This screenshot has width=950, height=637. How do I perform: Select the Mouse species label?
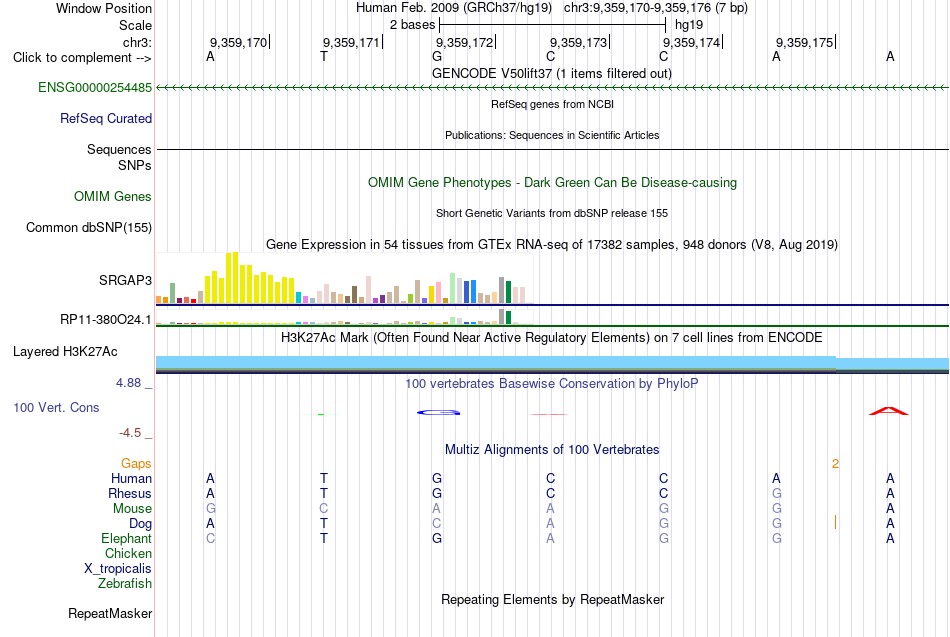click(132, 509)
